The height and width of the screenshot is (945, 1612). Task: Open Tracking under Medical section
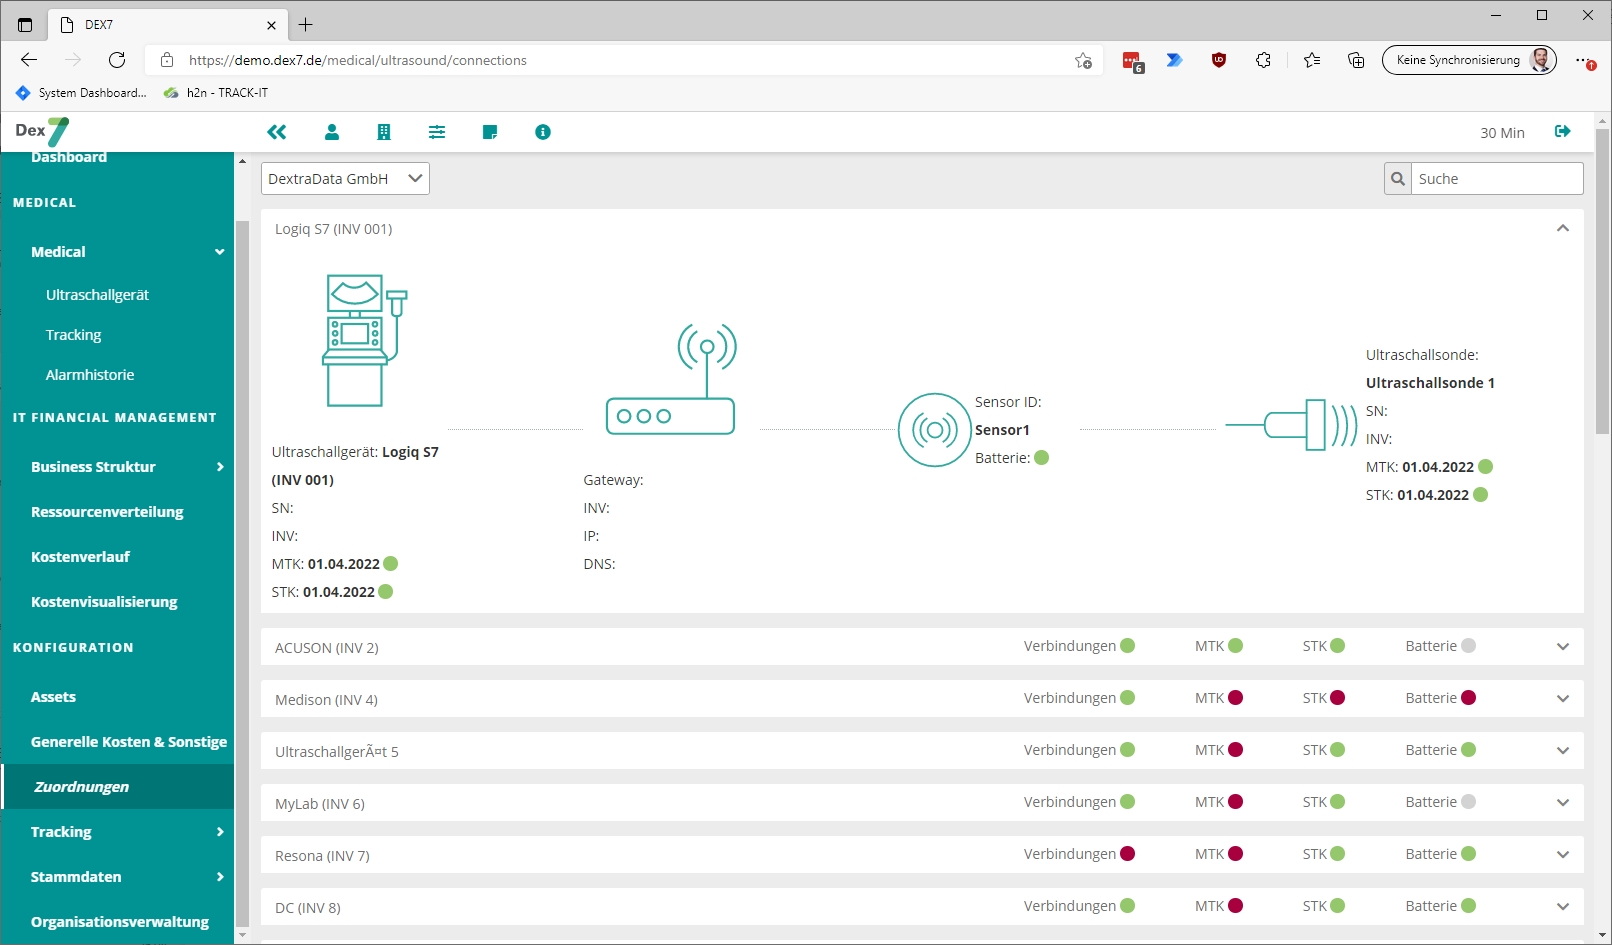tap(73, 335)
